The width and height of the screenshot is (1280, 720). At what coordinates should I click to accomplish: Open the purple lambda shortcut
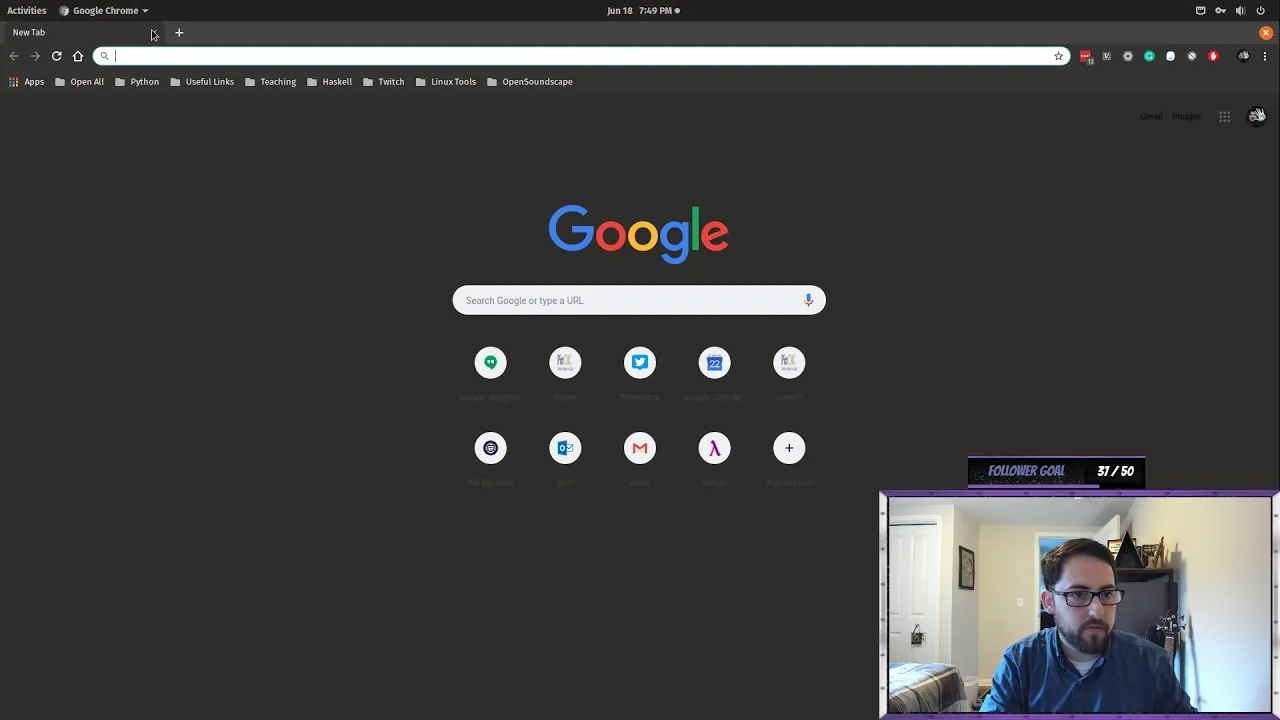point(714,448)
